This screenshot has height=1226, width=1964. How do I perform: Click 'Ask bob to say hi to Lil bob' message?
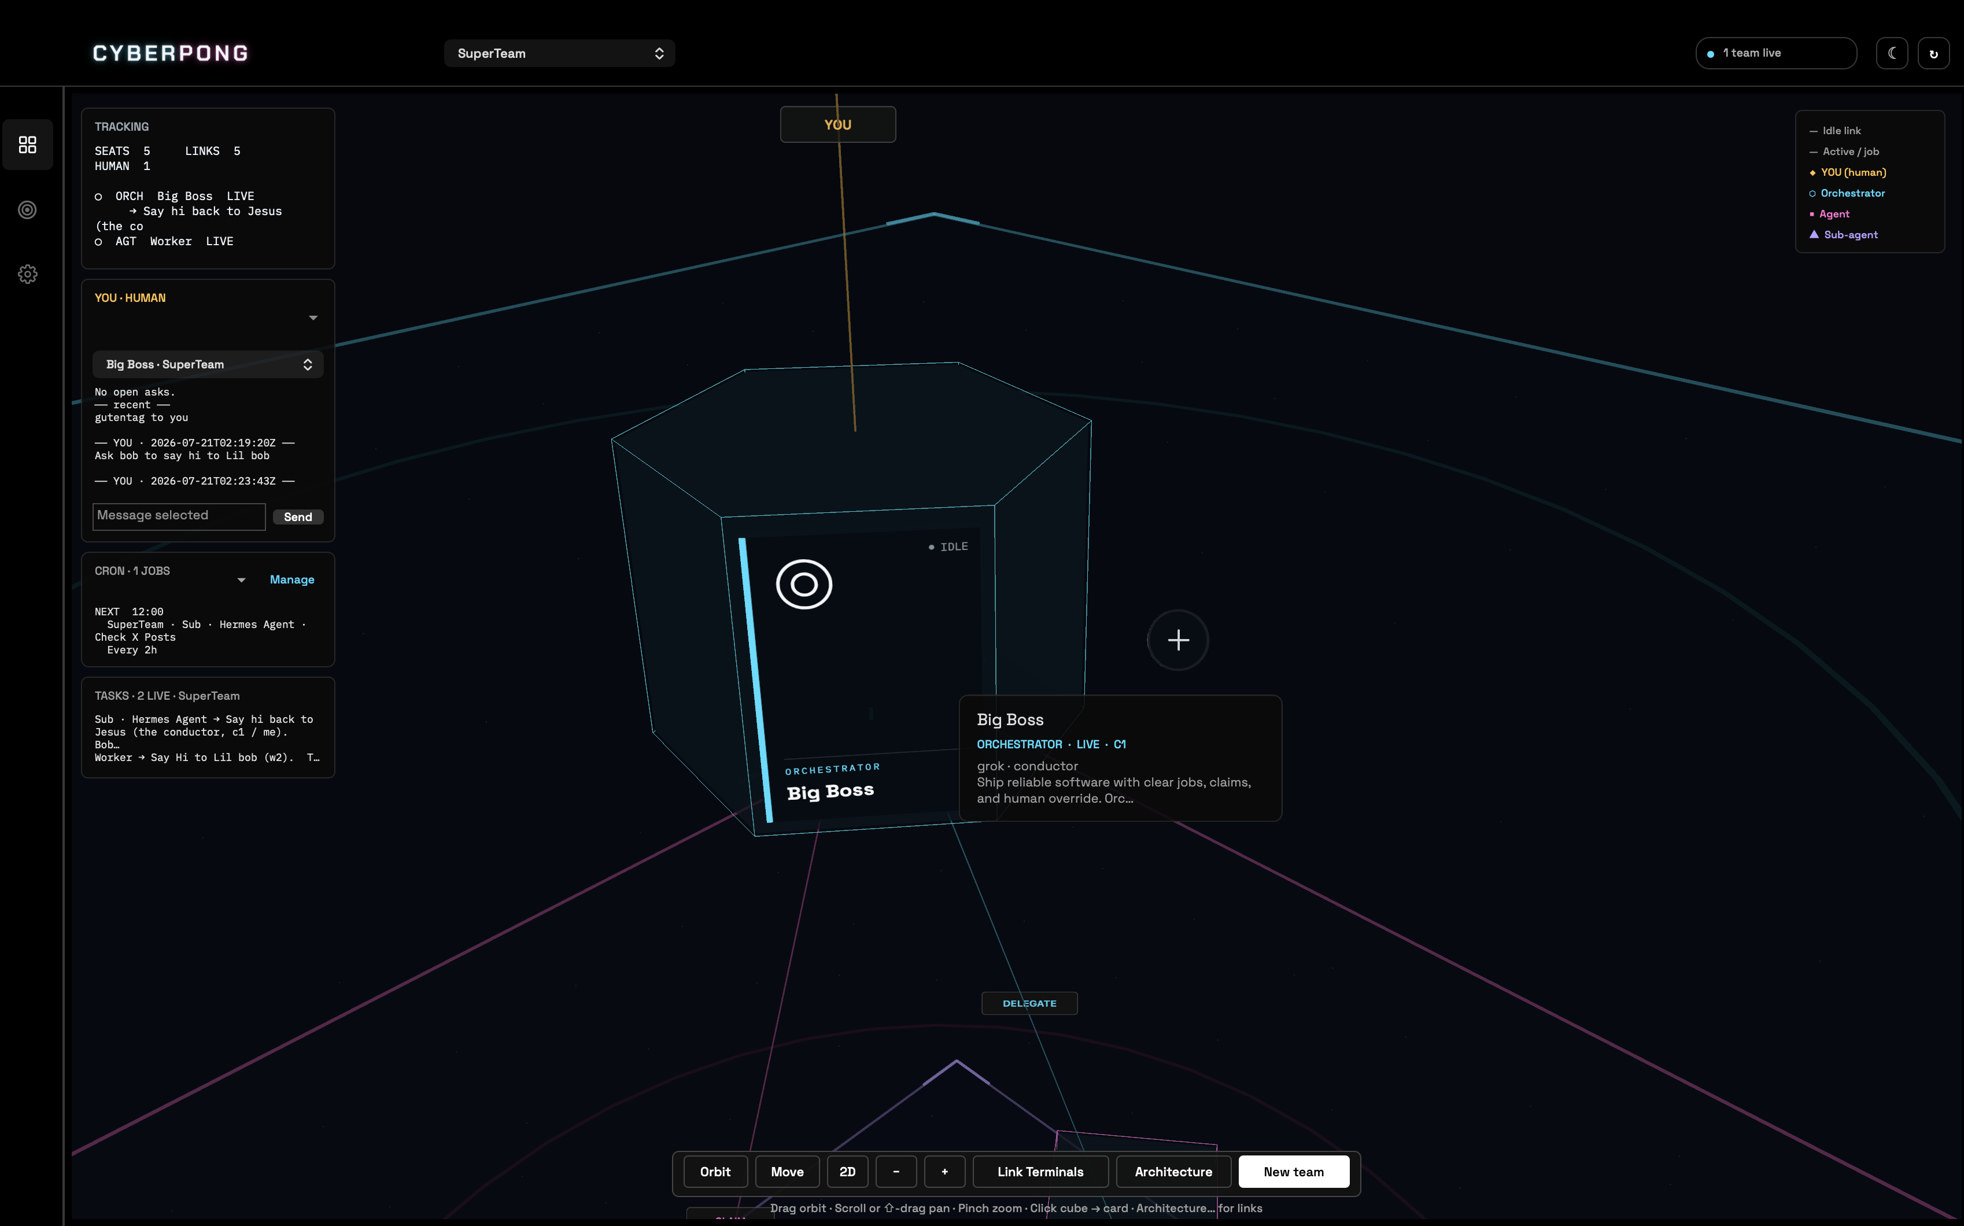click(x=182, y=456)
